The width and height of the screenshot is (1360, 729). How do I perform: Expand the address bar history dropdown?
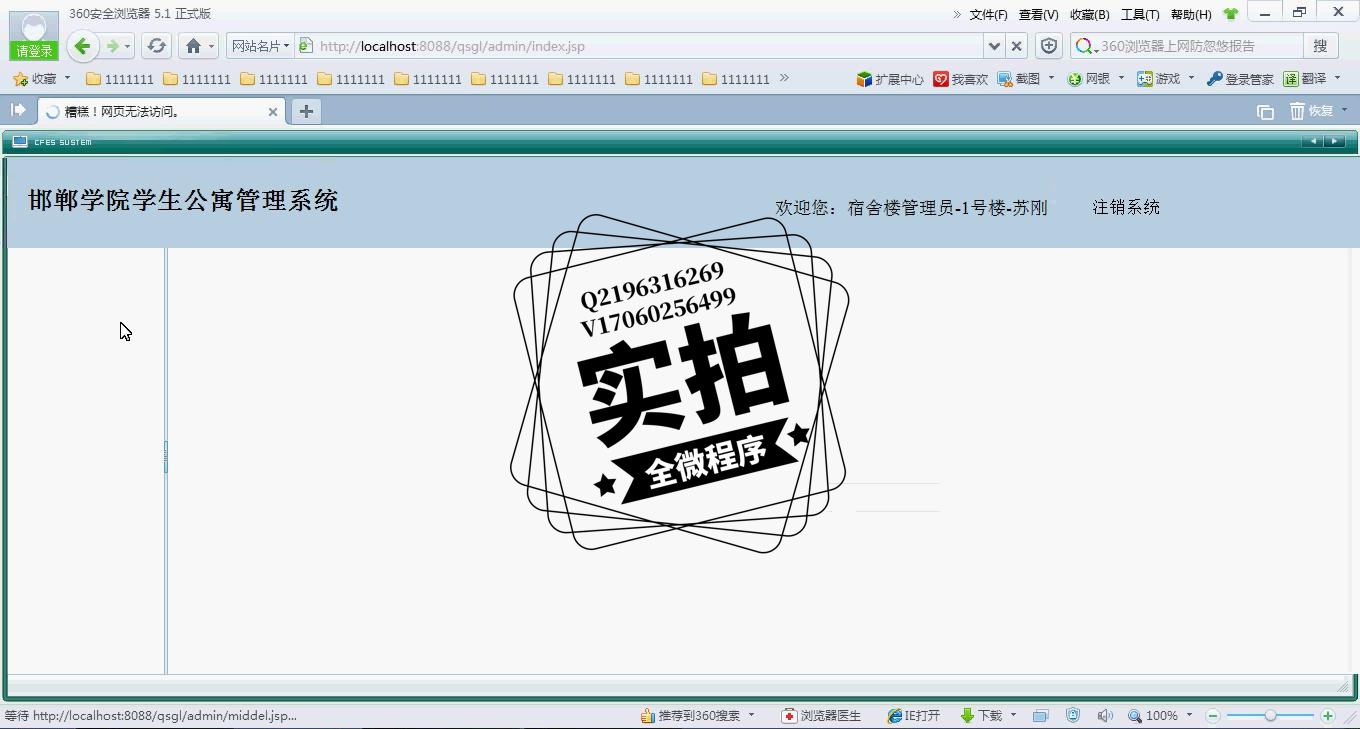pos(993,46)
